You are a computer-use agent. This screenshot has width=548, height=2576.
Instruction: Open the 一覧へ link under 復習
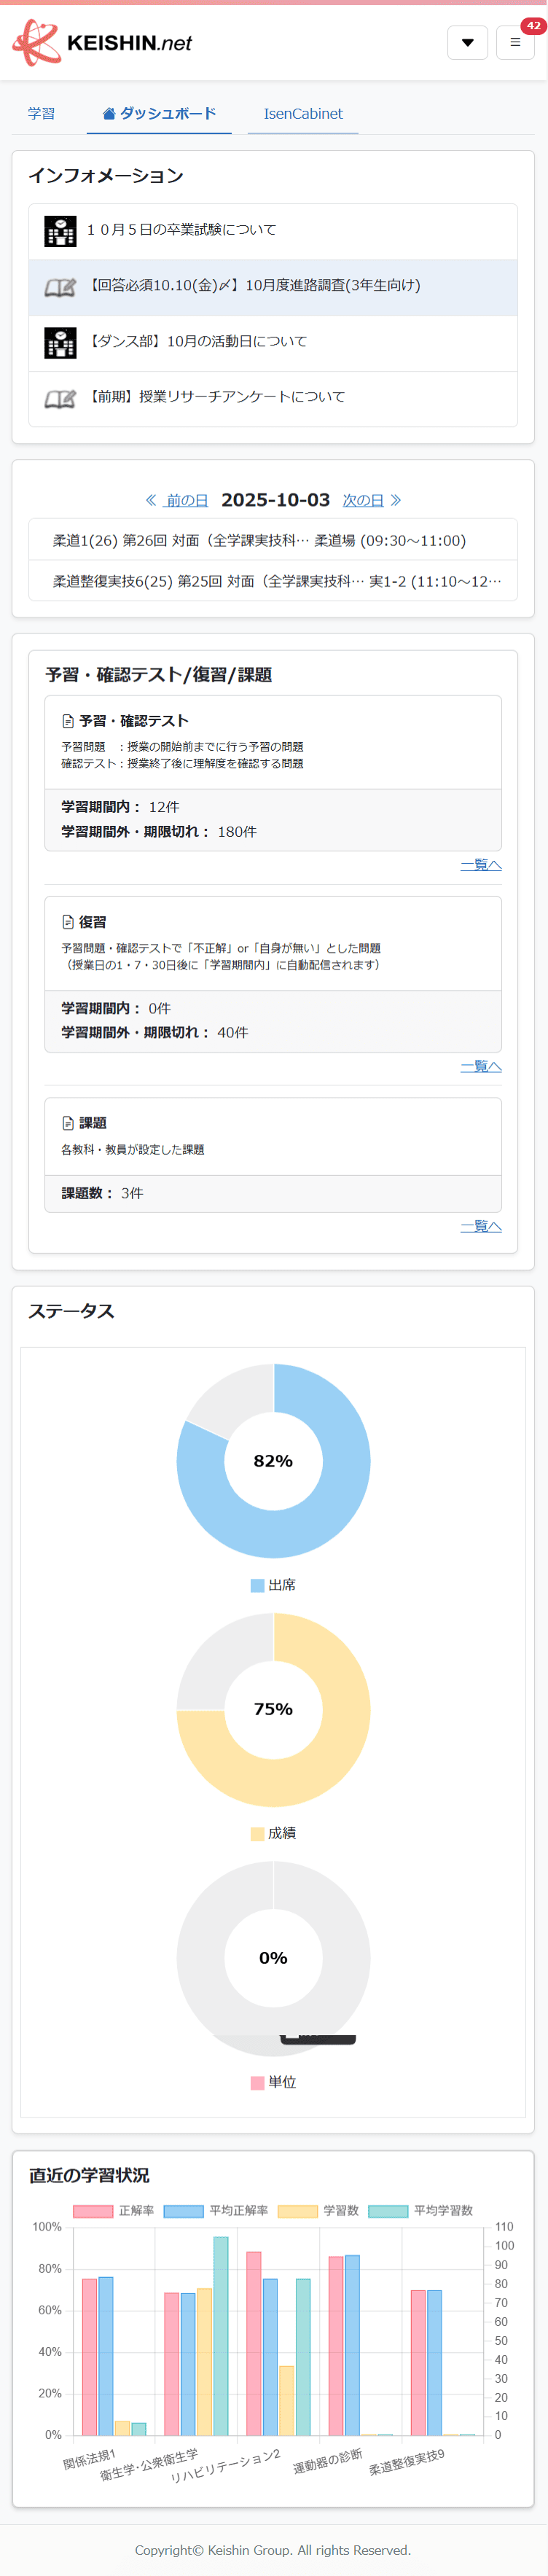481,1067
